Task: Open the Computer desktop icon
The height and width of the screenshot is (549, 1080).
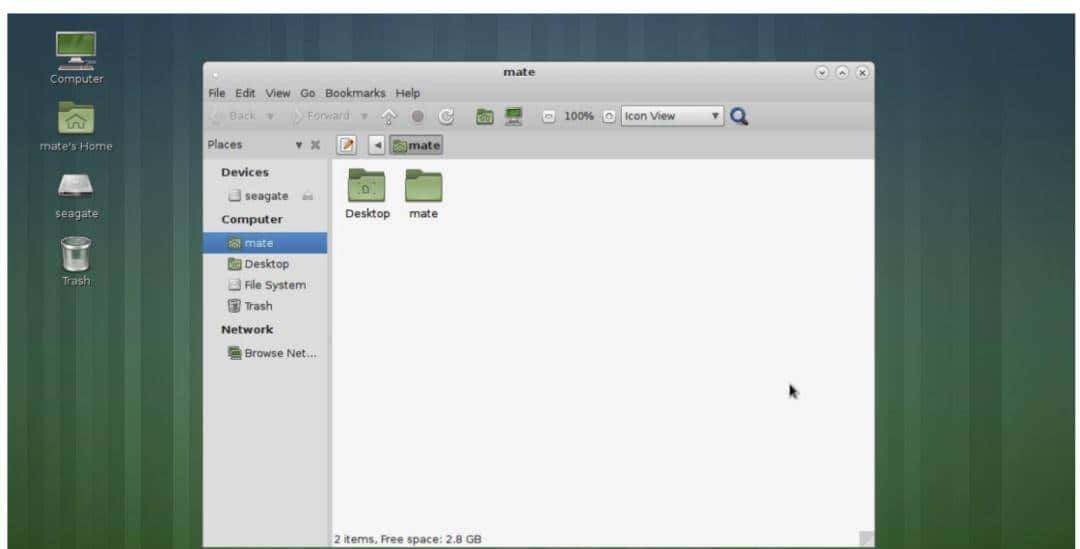Action: click(76, 59)
